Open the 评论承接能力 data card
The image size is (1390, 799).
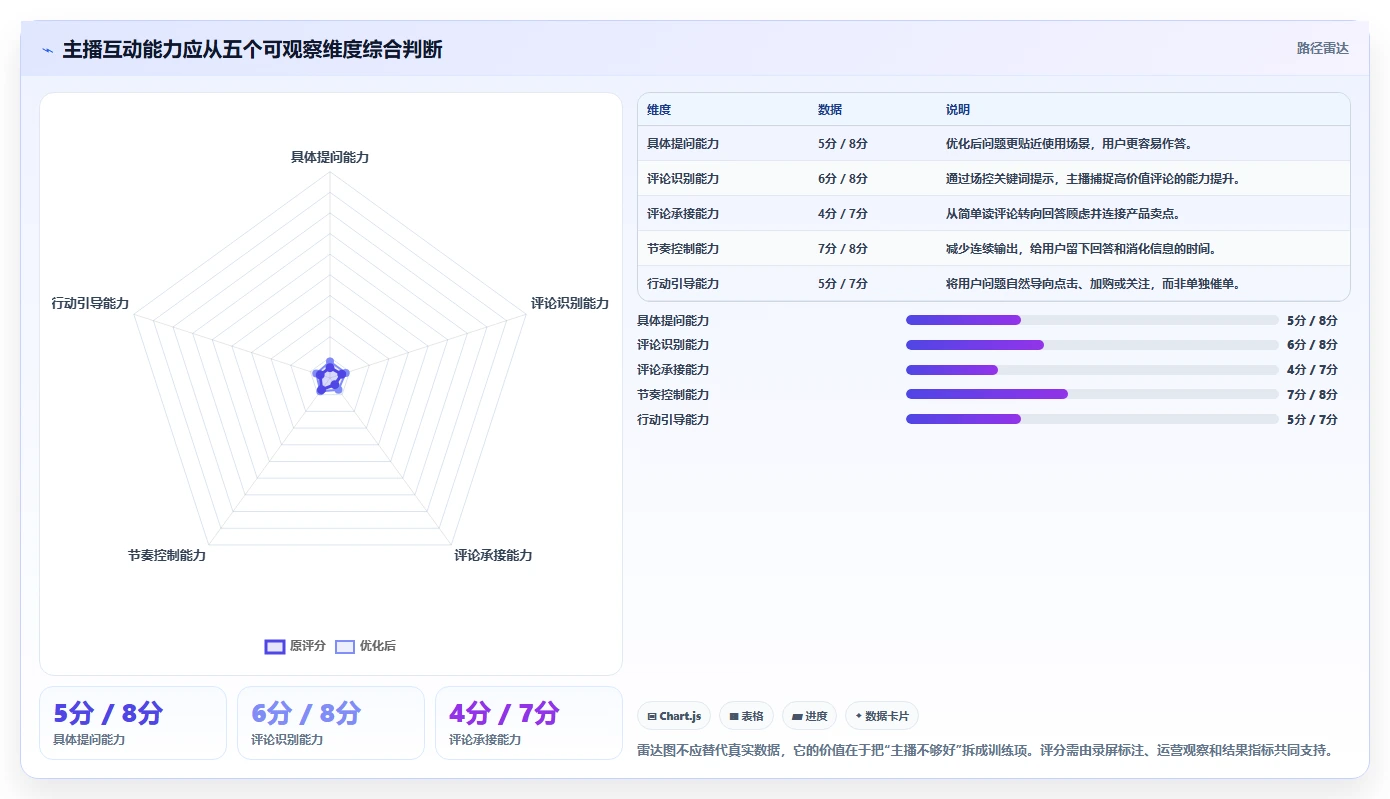tap(529, 723)
